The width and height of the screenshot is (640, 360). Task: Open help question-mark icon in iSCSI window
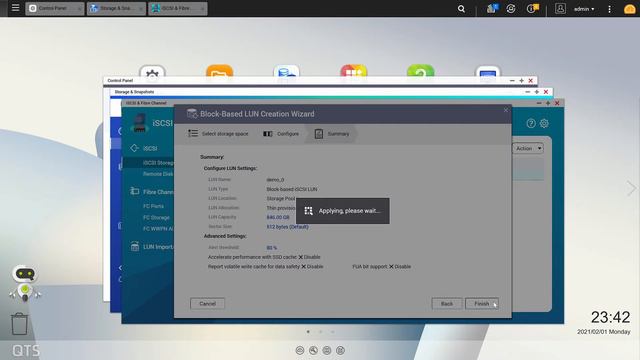click(x=531, y=123)
